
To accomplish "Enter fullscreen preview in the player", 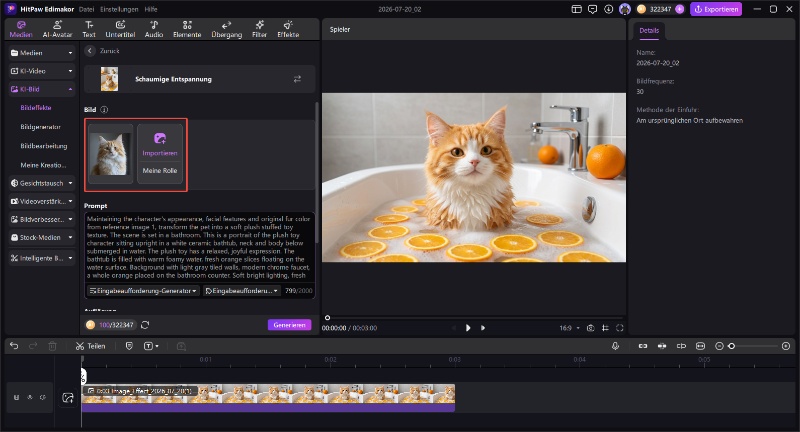I will pyautogui.click(x=620, y=328).
